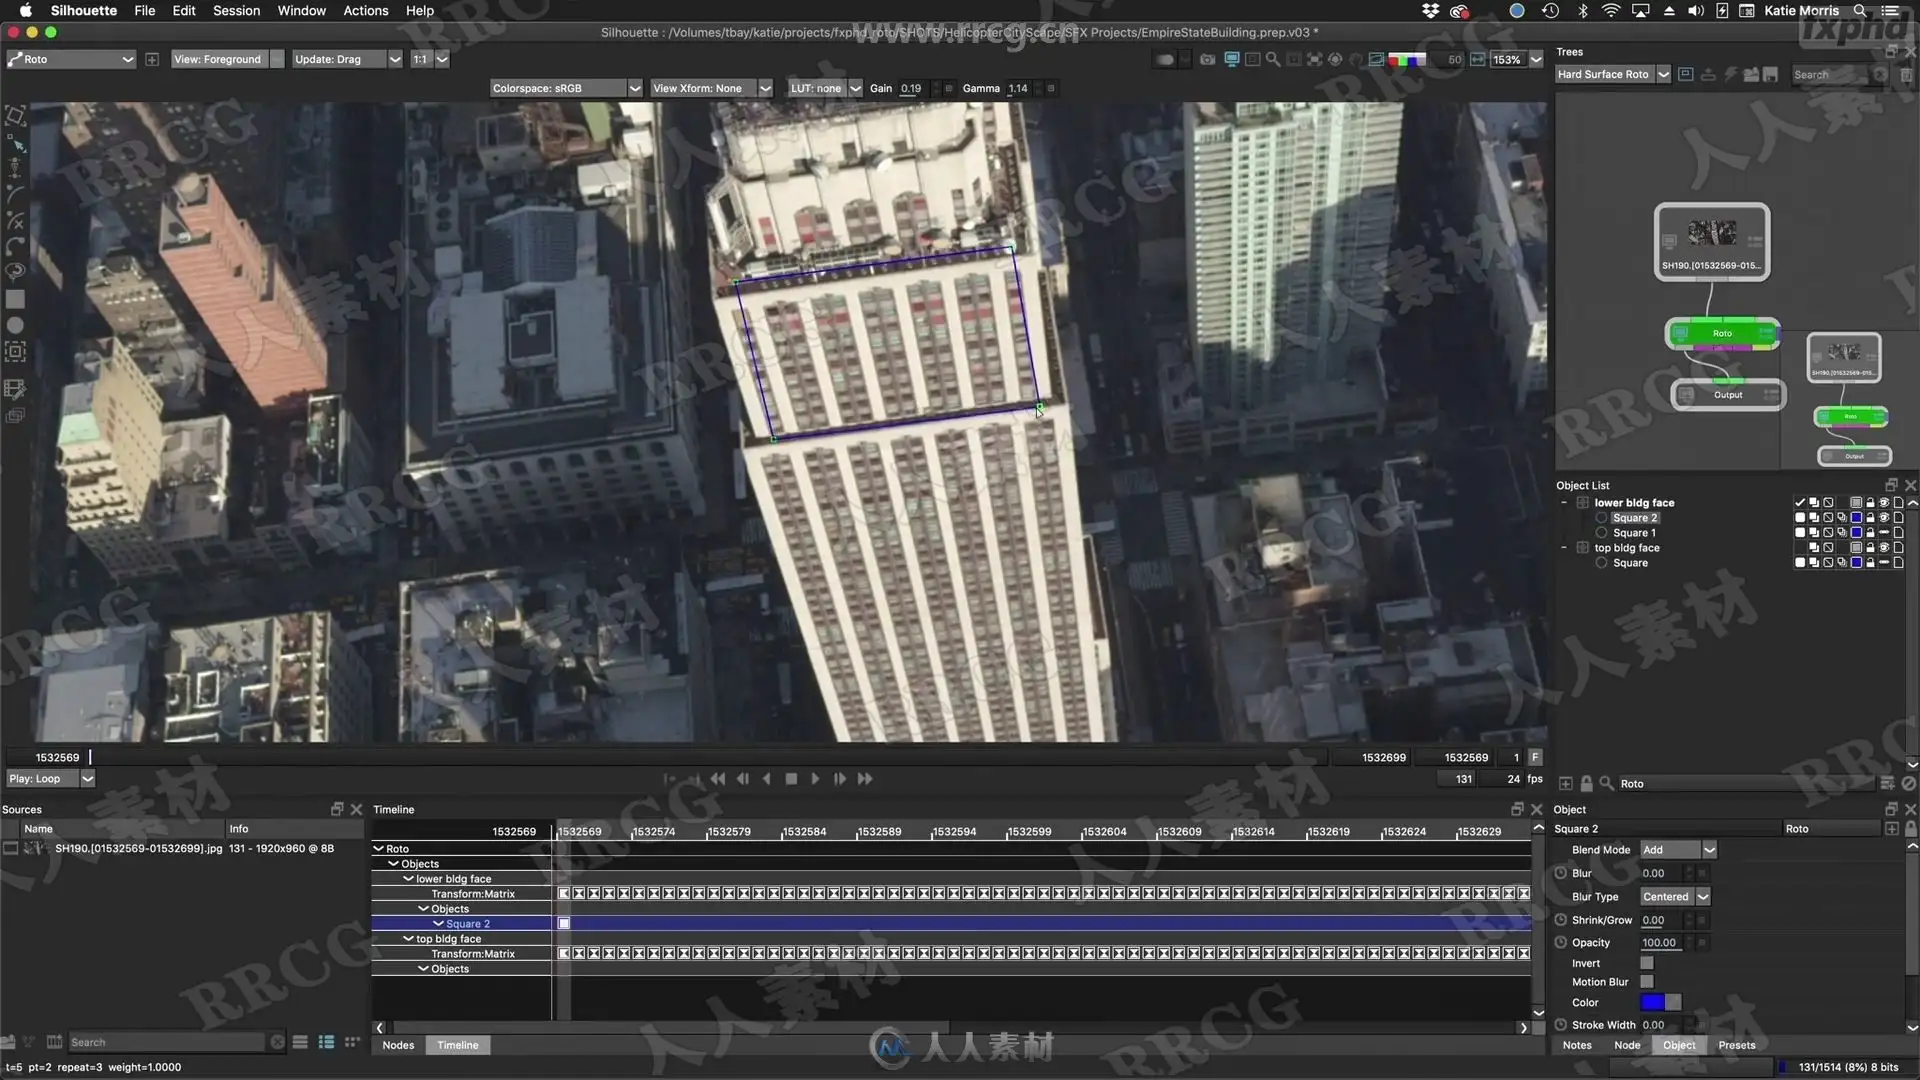This screenshot has height=1080, width=1920.
Task: Select the Transform tool in left toolbar
Action: click(15, 116)
